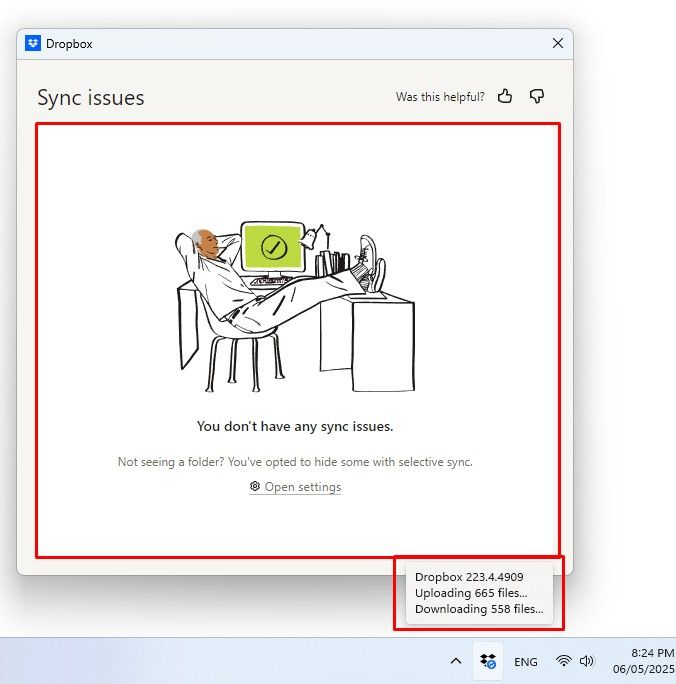Click the volume speaker icon
The image size is (676, 684).
(x=587, y=661)
